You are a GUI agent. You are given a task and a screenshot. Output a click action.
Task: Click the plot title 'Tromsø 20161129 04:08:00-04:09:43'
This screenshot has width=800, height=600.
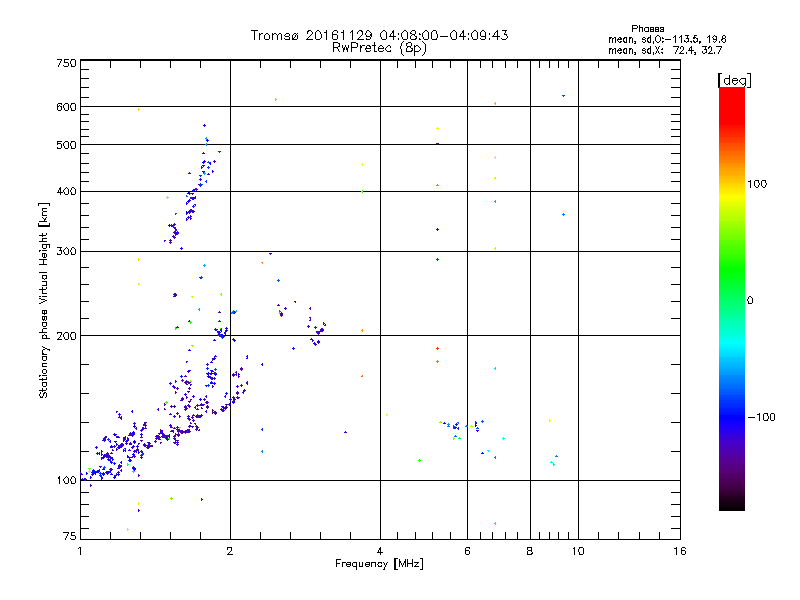(x=379, y=35)
